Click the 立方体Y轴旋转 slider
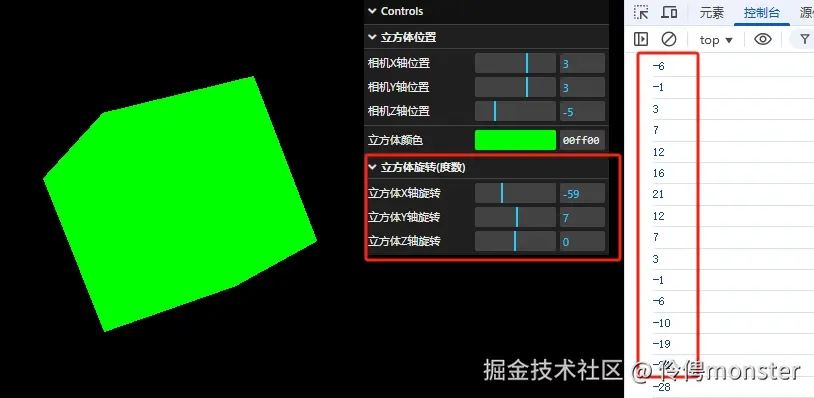814x398 pixels. point(515,217)
